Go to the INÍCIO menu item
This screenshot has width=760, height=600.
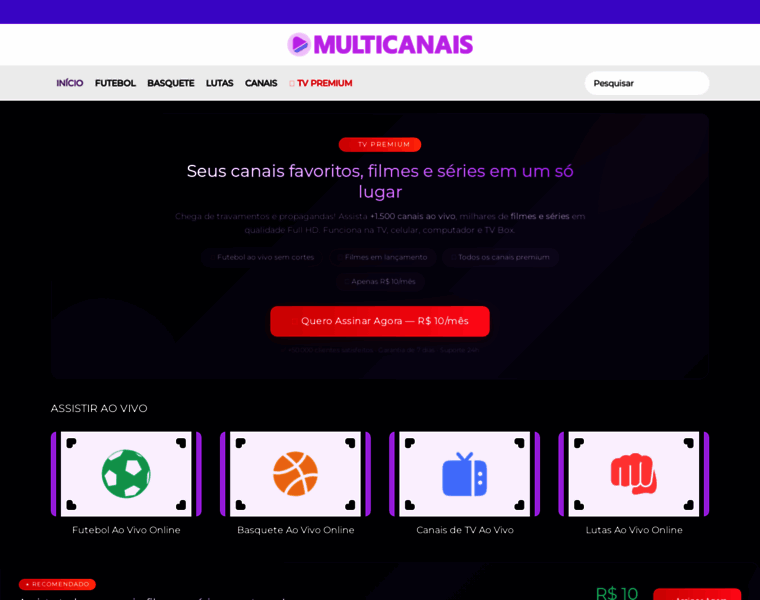pyautogui.click(x=70, y=83)
